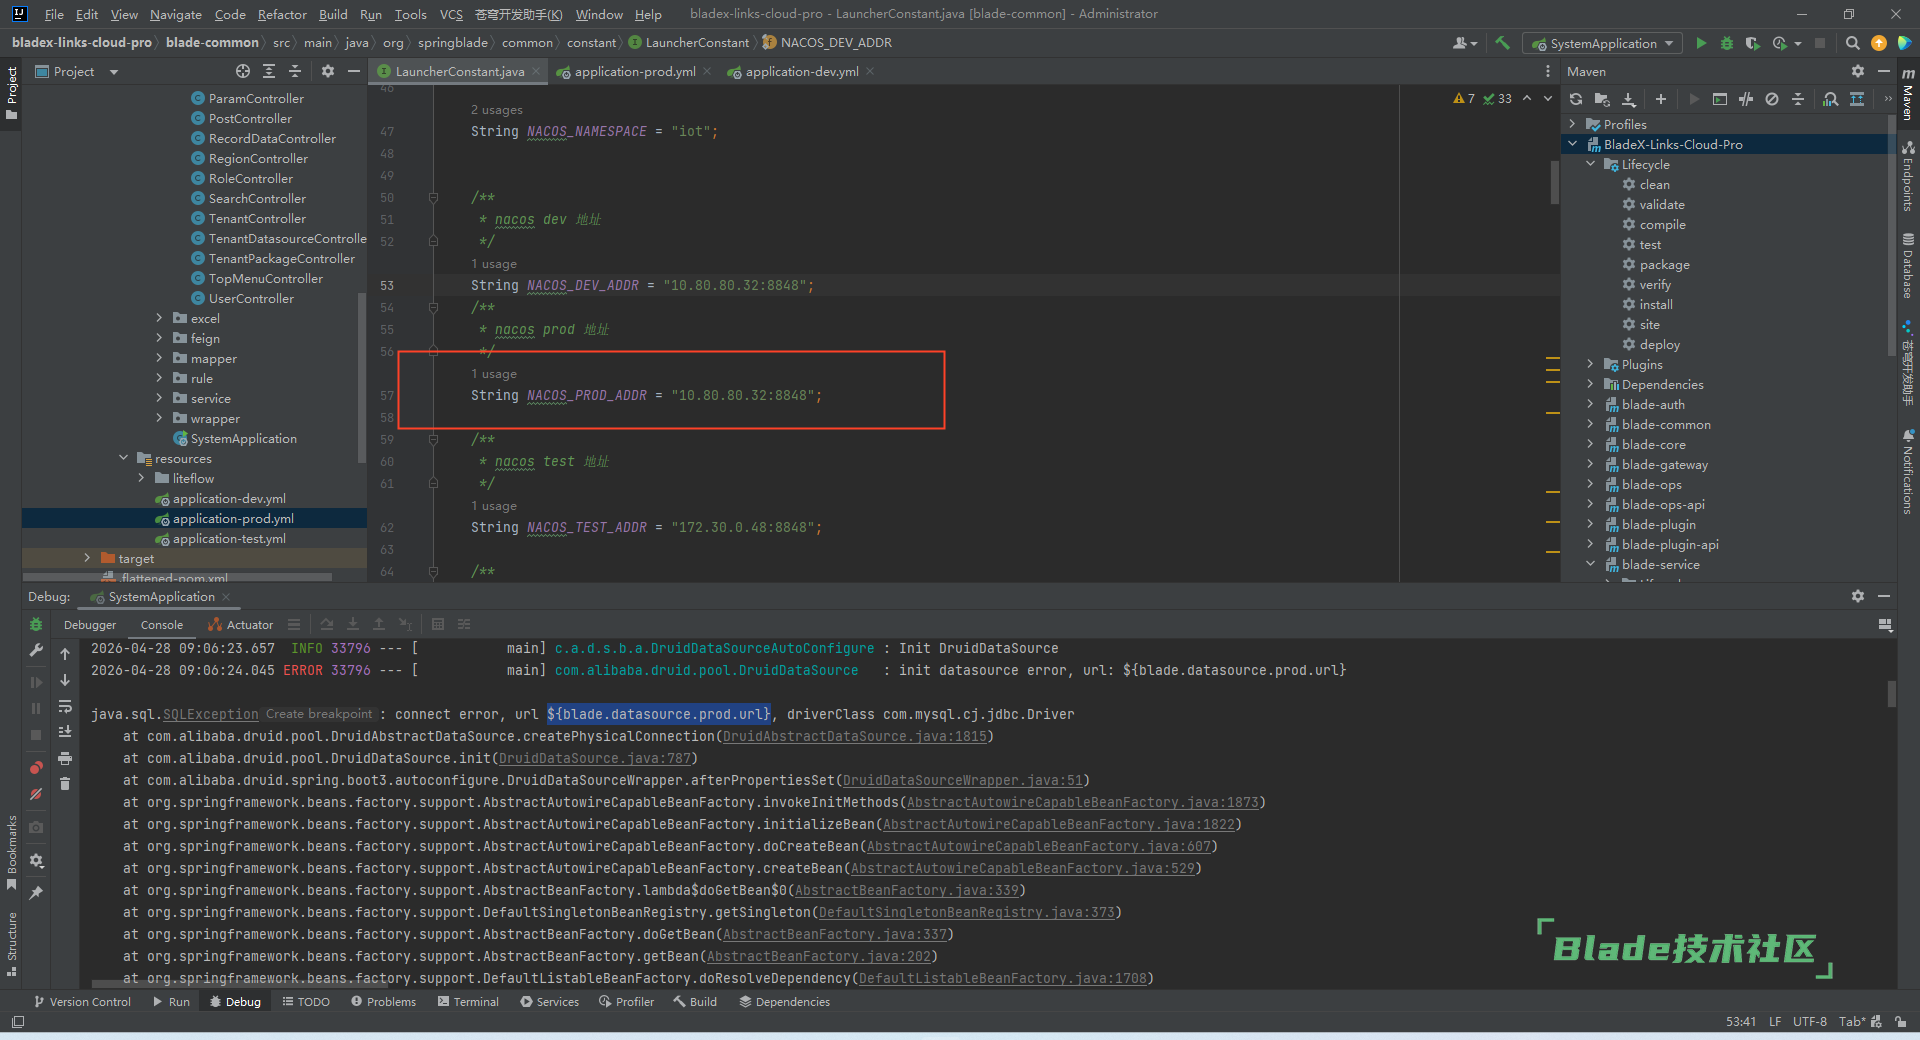Start debugging with the bug icon
The height and width of the screenshot is (1040, 1920).
coord(1726,43)
